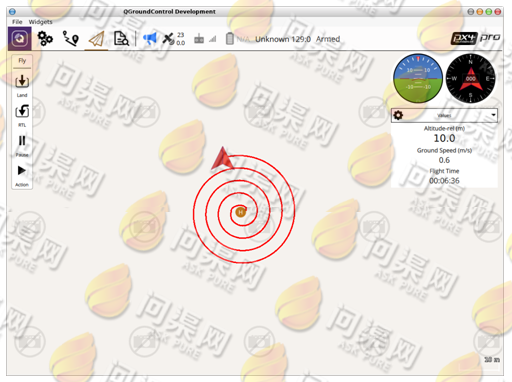Select the Fly view paper plane icon
Screen dimensions: 512x382
coord(96,39)
